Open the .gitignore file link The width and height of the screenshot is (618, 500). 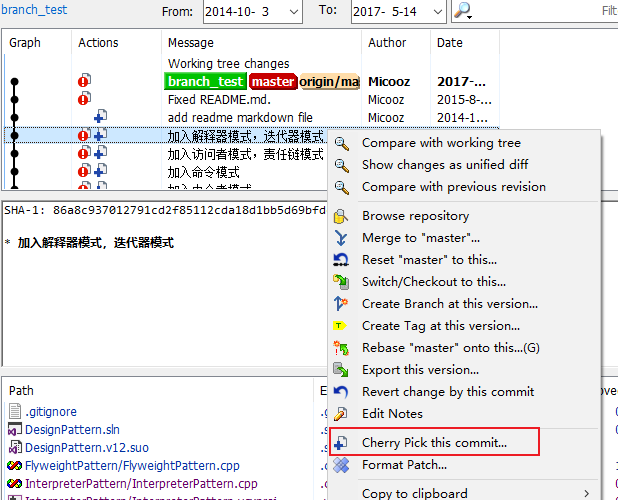click(51, 412)
